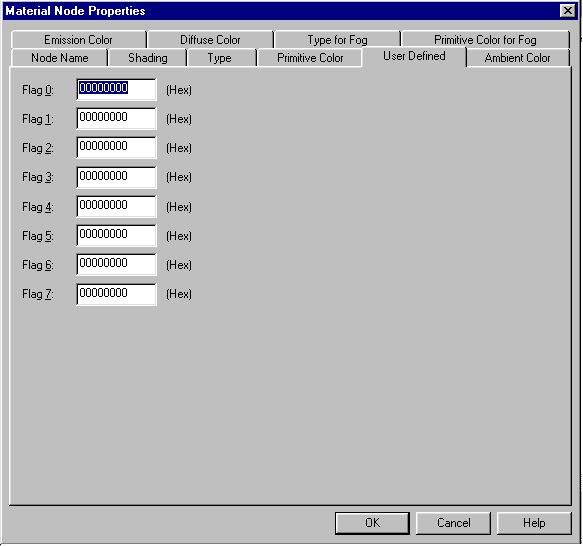The width and height of the screenshot is (583, 546).
Task: Select the Flag 7 input box
Action: click(x=116, y=294)
